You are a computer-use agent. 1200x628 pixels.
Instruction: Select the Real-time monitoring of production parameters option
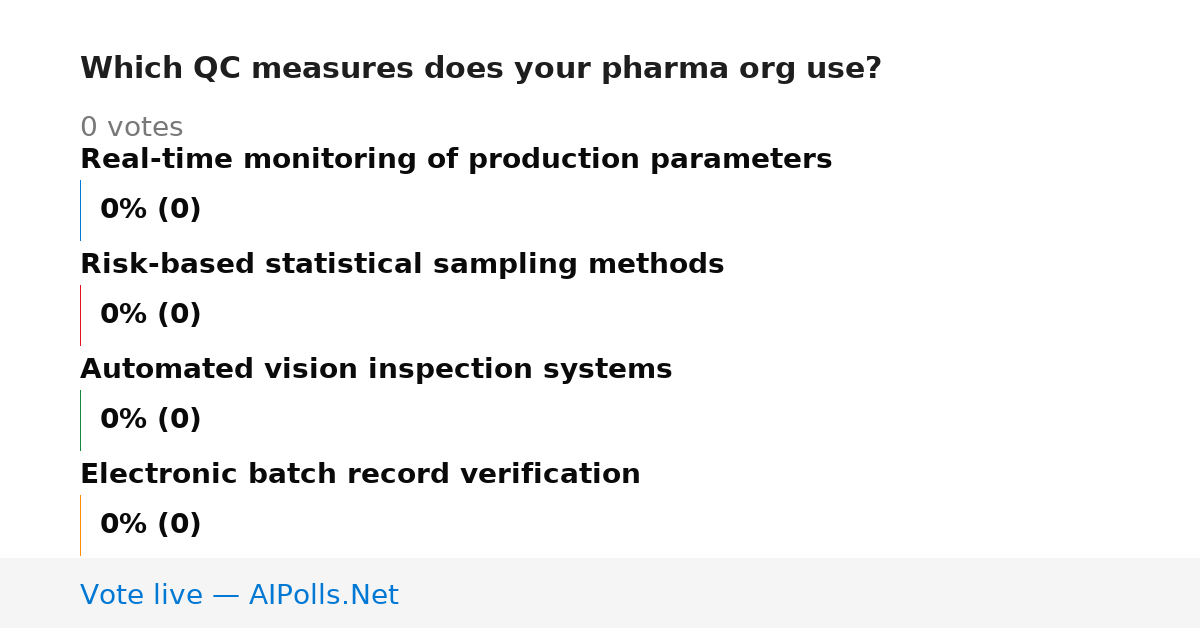click(456, 160)
